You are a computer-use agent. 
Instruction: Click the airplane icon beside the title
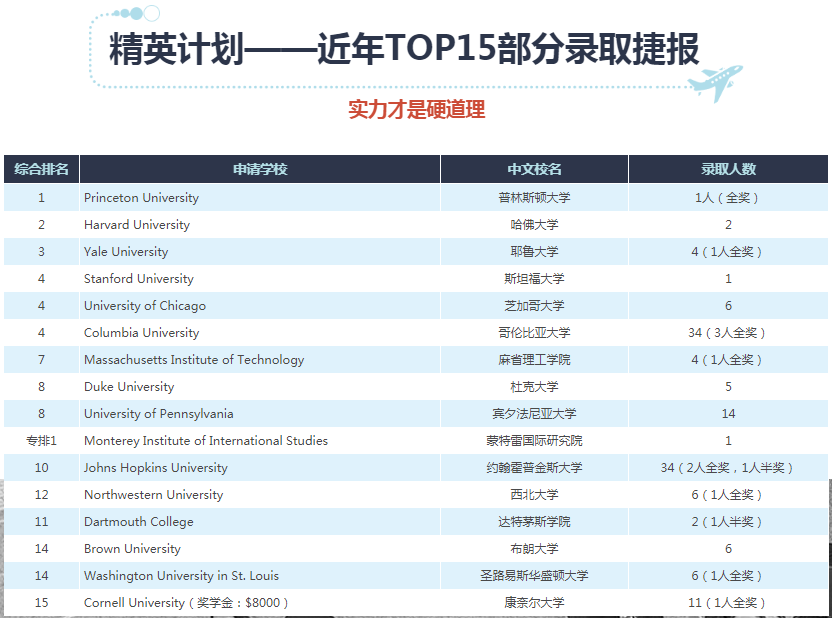point(715,83)
